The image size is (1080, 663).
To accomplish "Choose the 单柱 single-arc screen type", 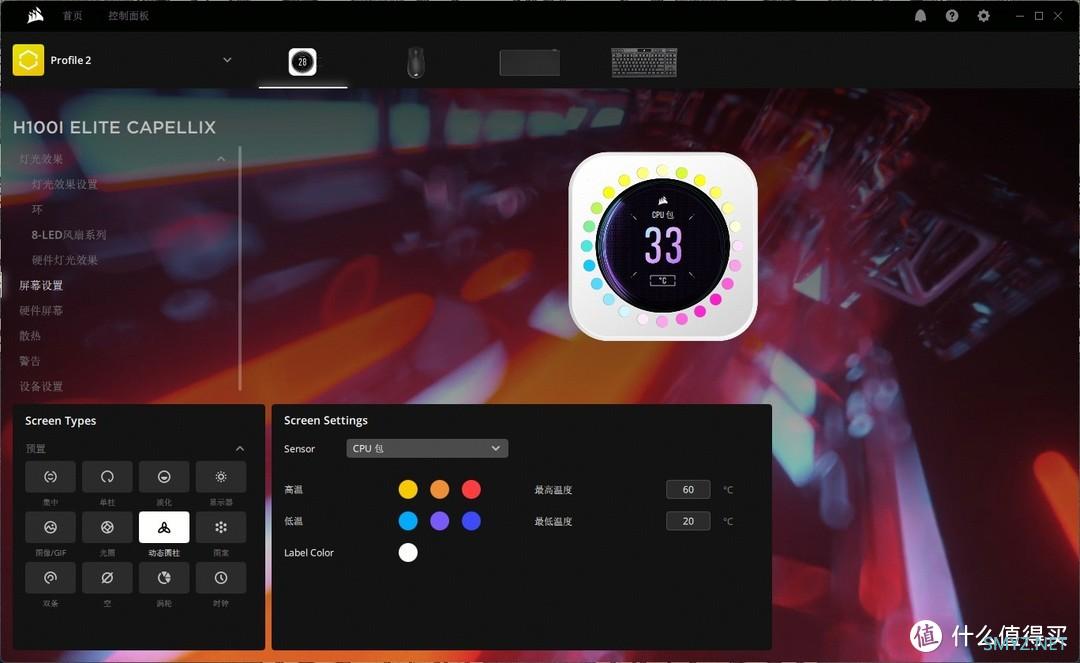I will pyautogui.click(x=107, y=477).
